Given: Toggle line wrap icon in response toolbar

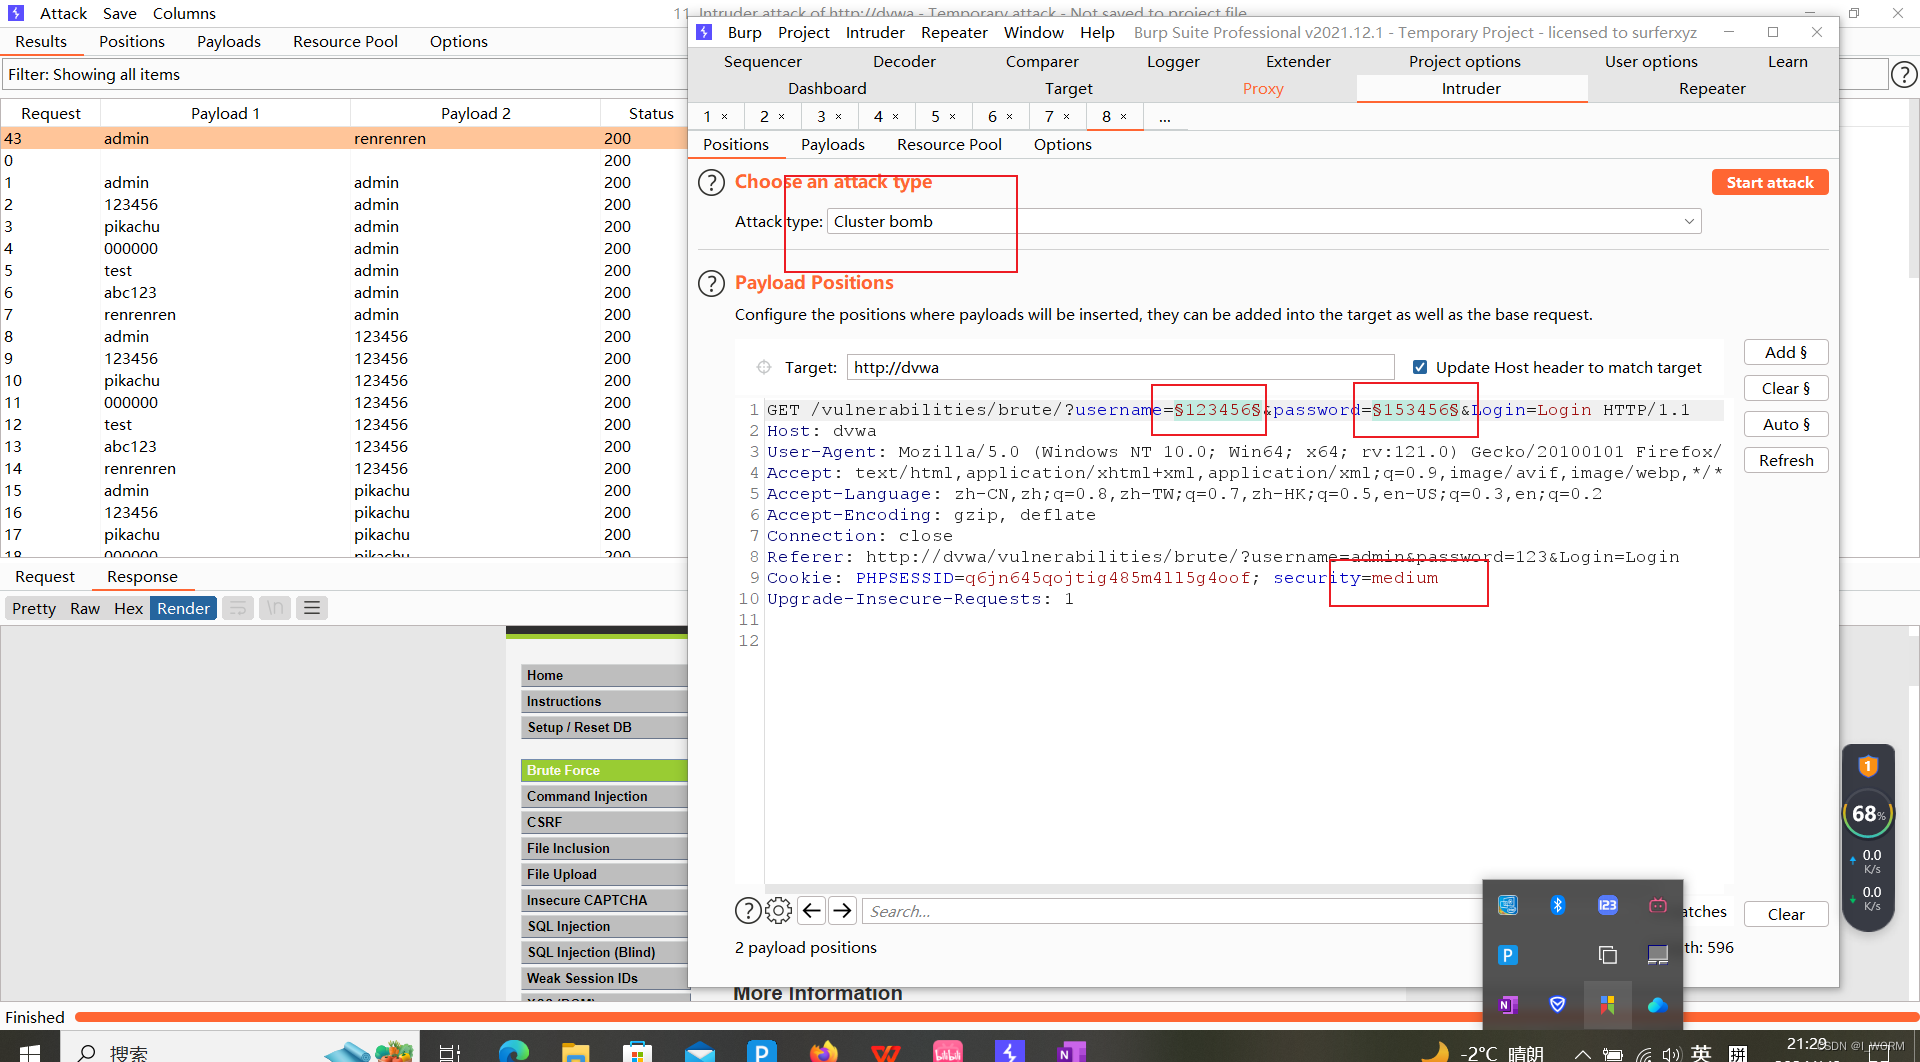Looking at the screenshot, I should pos(237,608).
